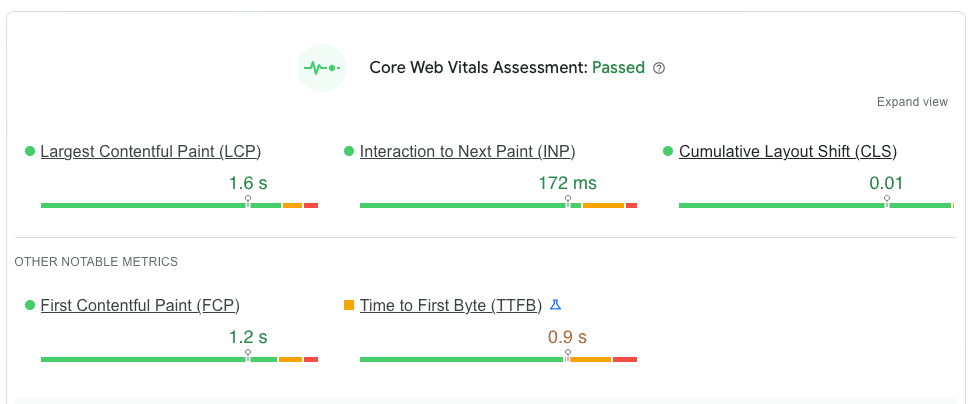Click the FCP distribution bar marker

tap(248, 354)
